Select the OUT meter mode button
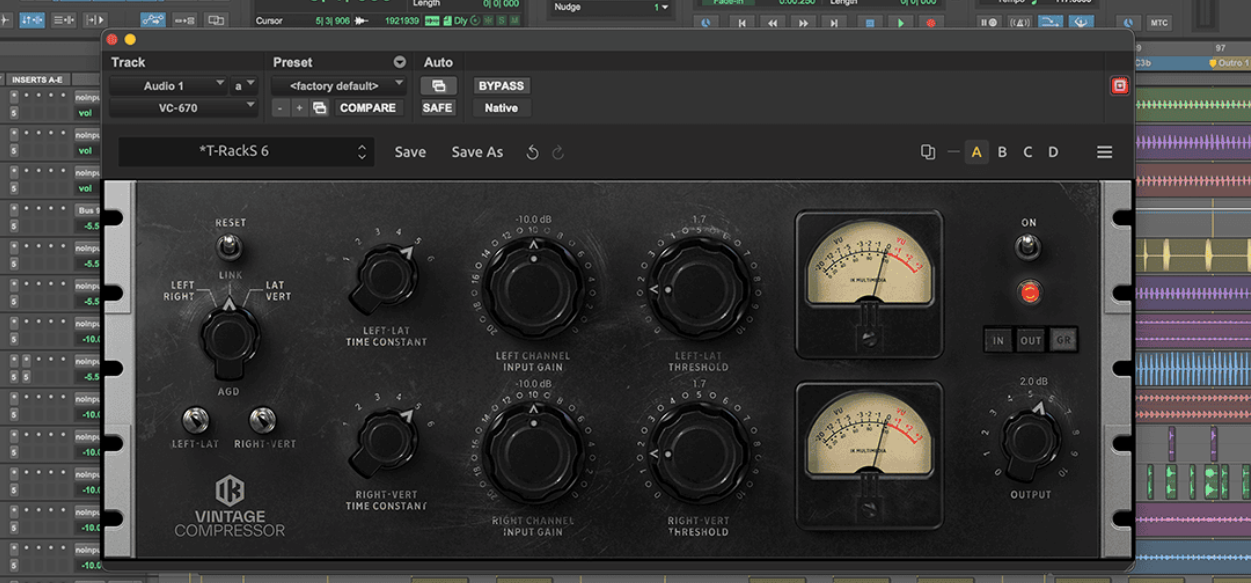 click(1031, 340)
